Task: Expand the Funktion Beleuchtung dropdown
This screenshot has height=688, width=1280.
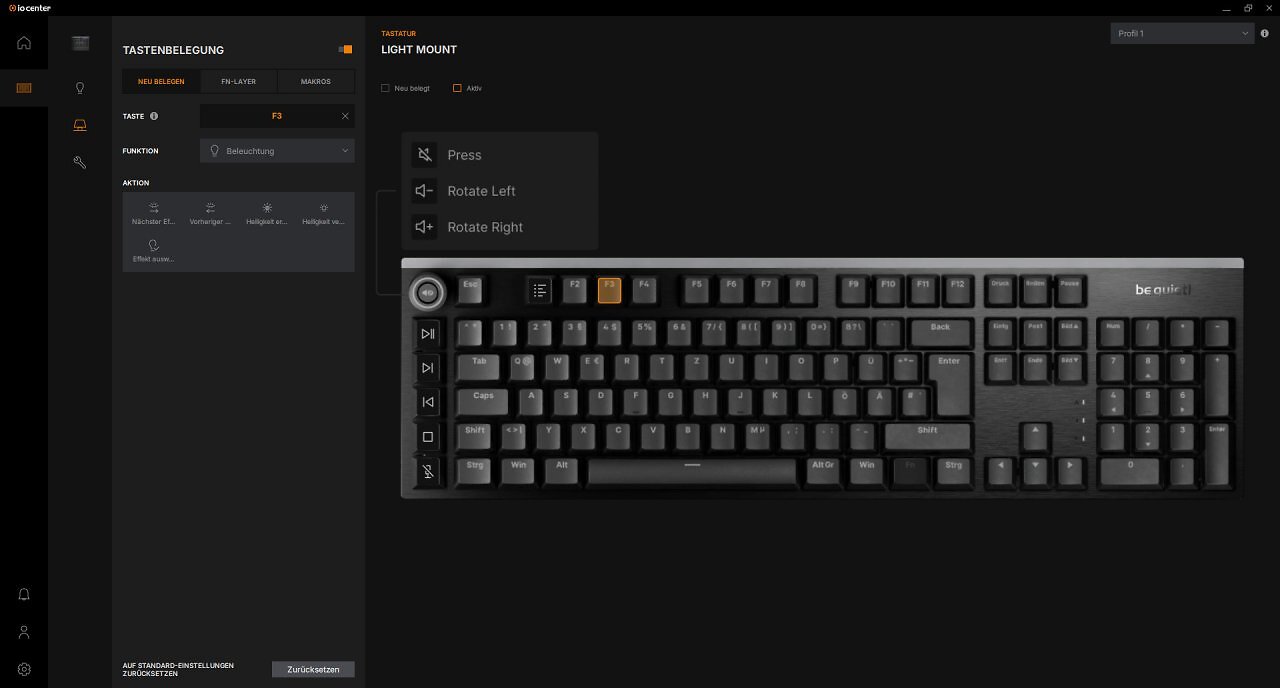Action: [277, 151]
